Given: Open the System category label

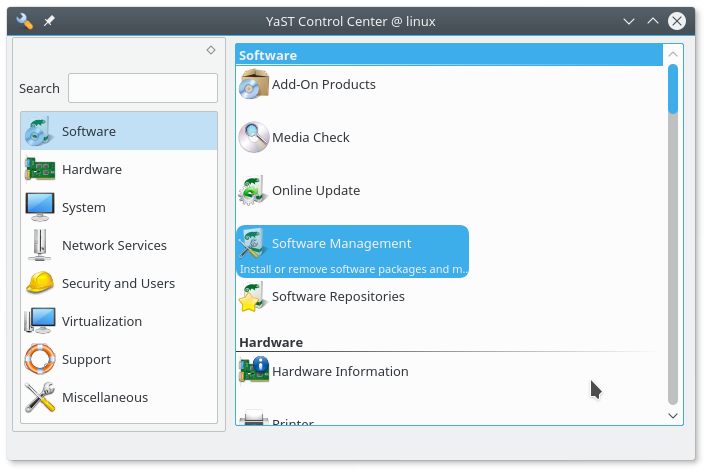Looking at the screenshot, I should 84,208.
